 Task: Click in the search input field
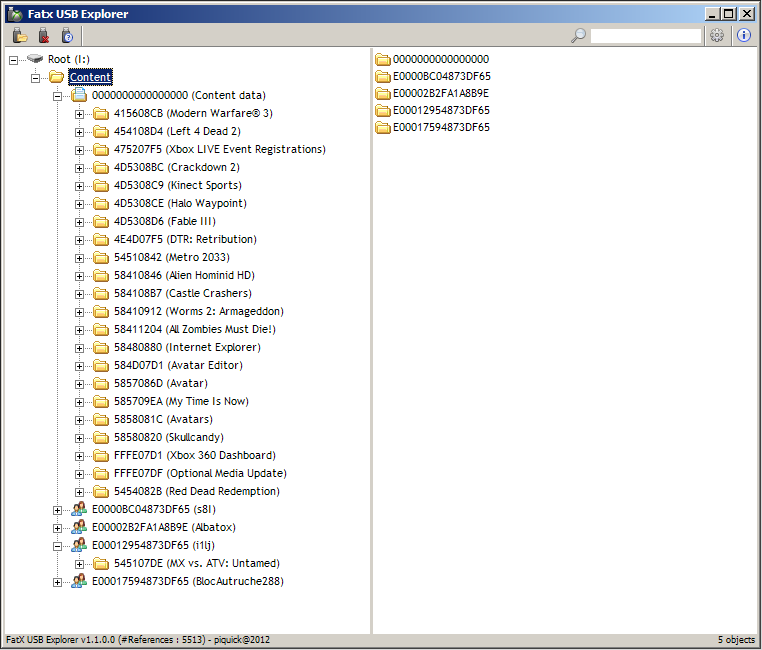pos(646,35)
